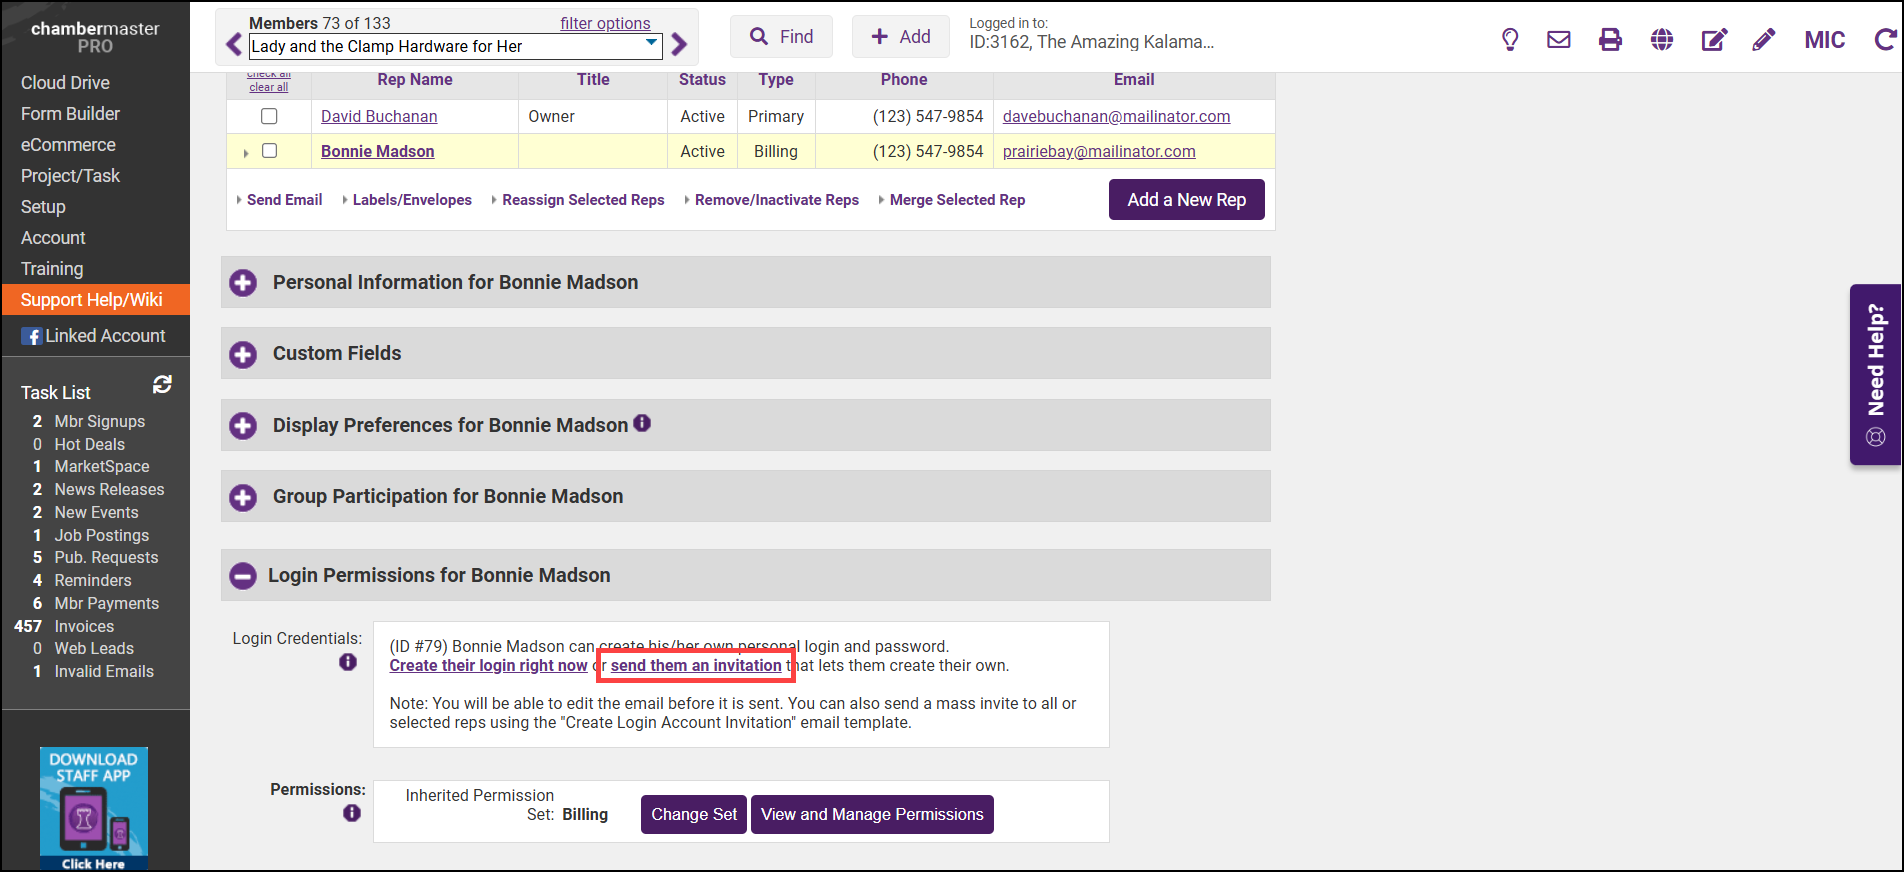Screen dimensions: 1904x872
Task: Expand the Custom Fields section
Action: click(243, 354)
